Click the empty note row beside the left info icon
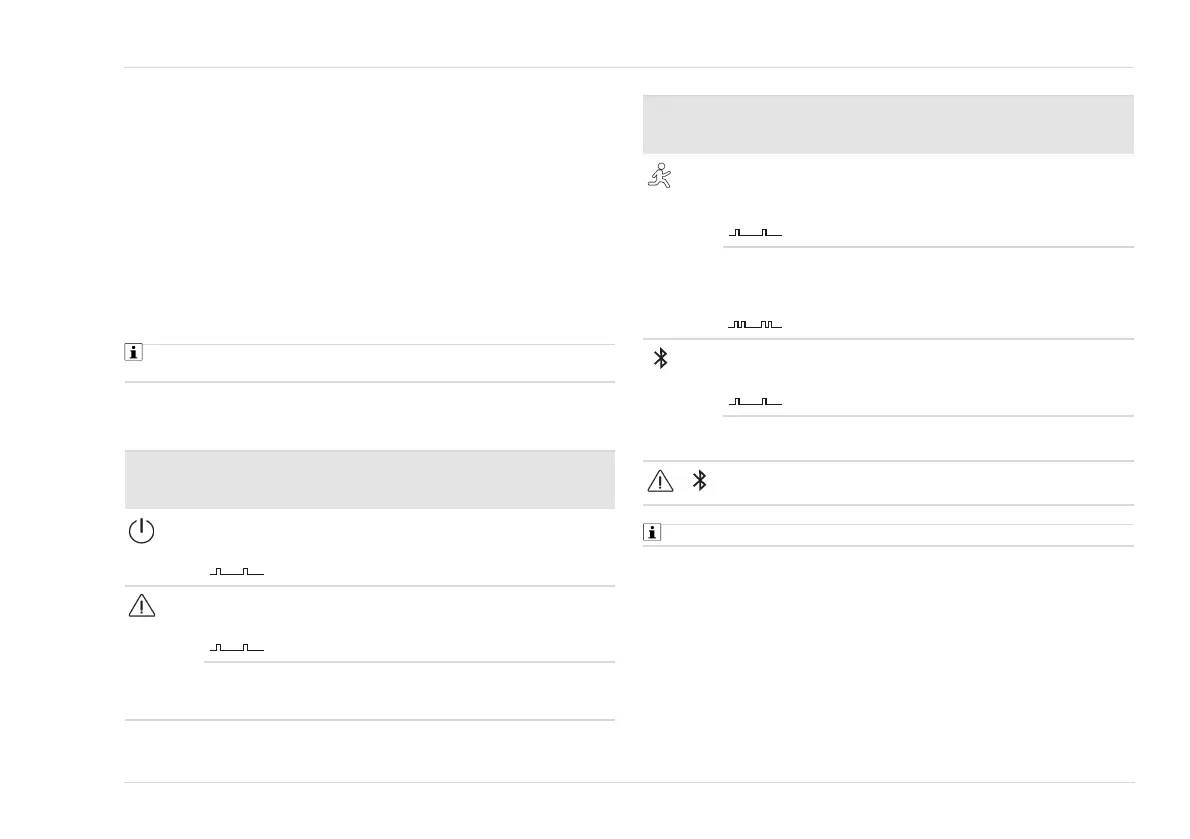The image size is (1190, 839). pos(380,363)
